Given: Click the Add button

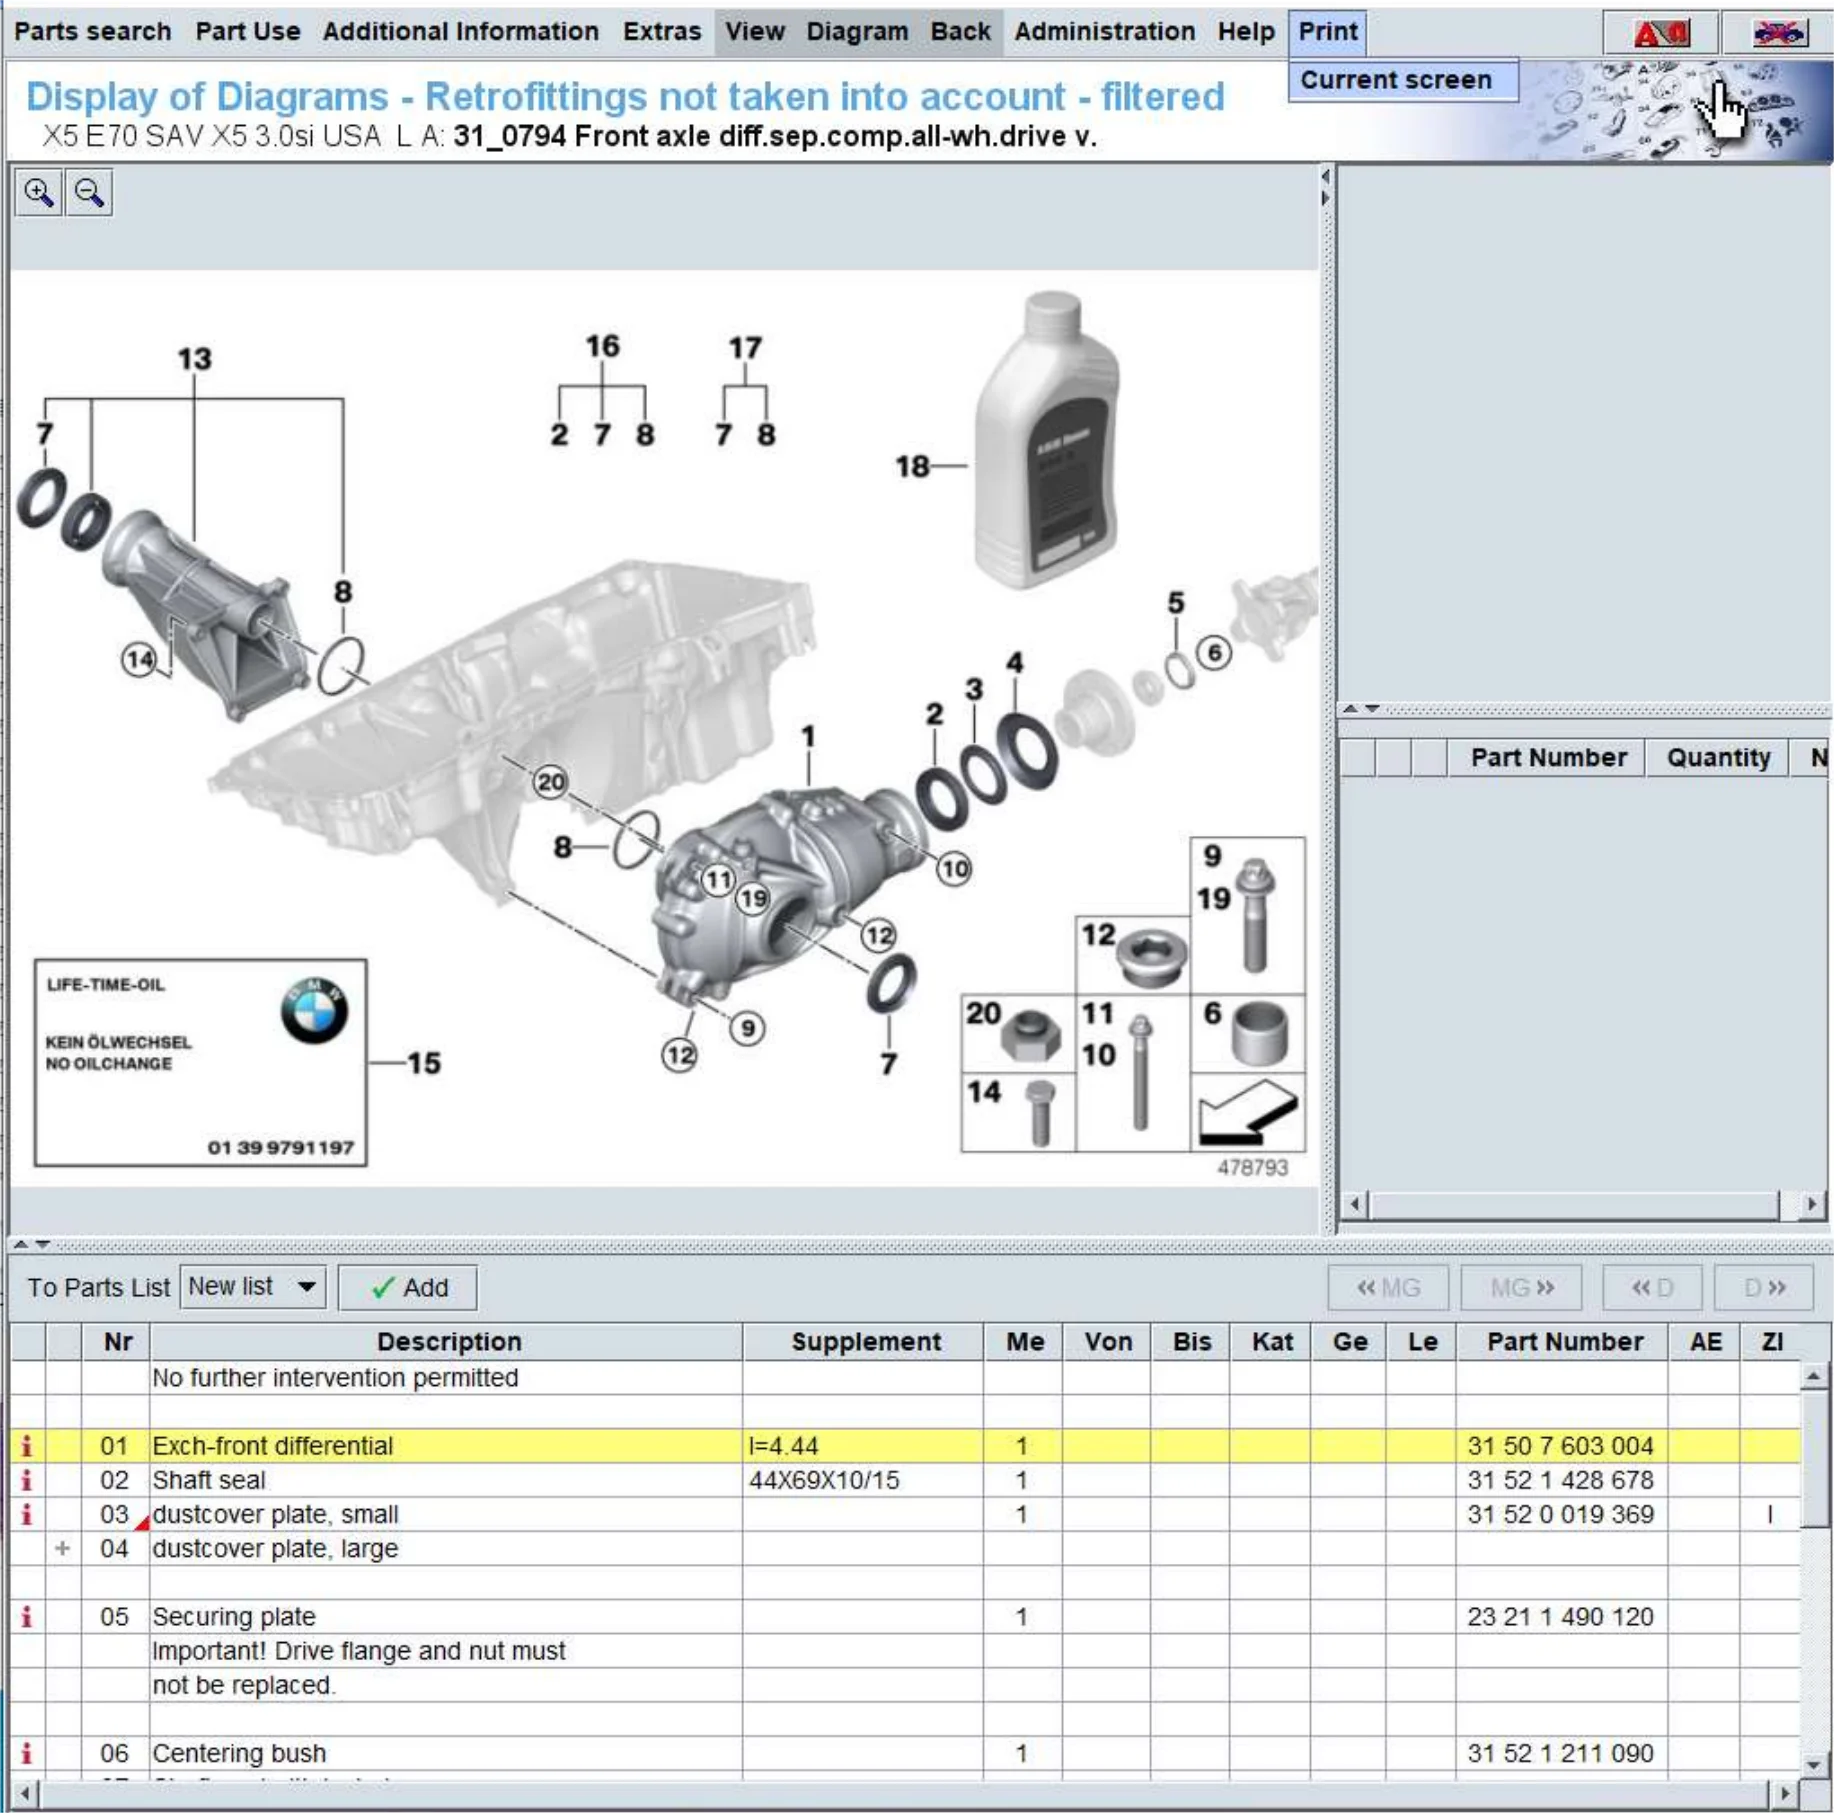Looking at the screenshot, I should pos(408,1287).
